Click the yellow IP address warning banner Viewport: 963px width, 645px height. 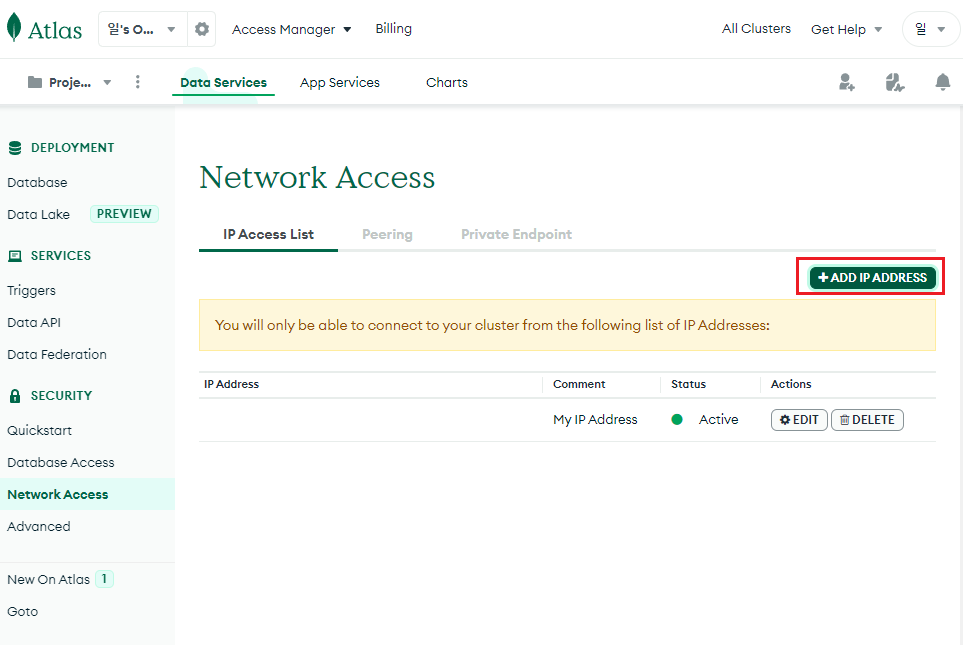pyautogui.click(x=567, y=325)
